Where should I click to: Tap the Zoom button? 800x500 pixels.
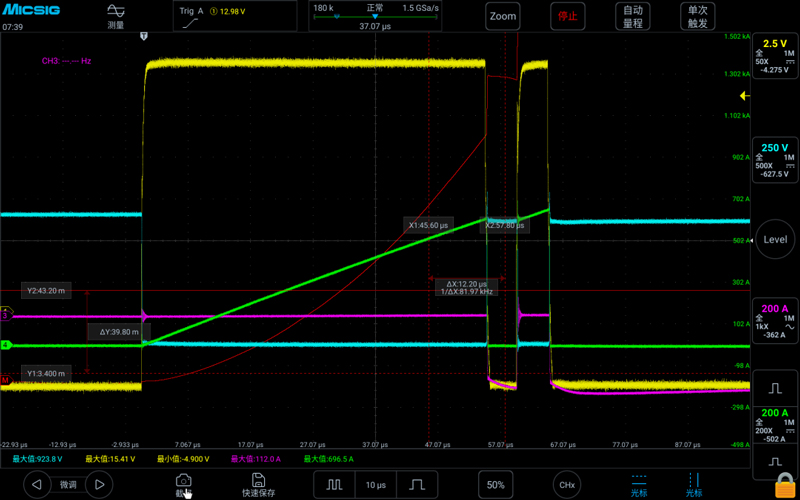503,16
